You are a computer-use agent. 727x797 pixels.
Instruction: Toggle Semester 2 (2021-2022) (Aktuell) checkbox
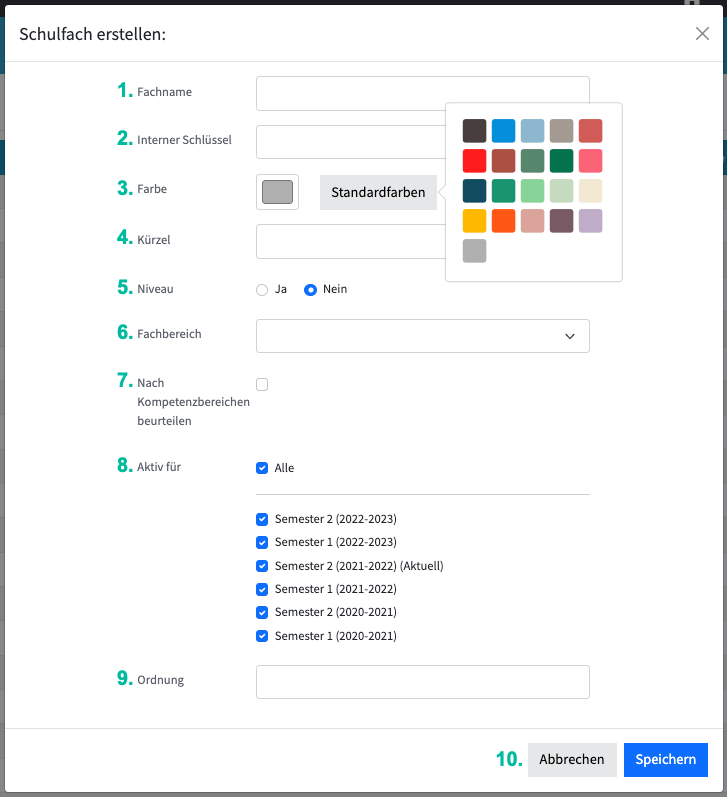click(x=262, y=566)
